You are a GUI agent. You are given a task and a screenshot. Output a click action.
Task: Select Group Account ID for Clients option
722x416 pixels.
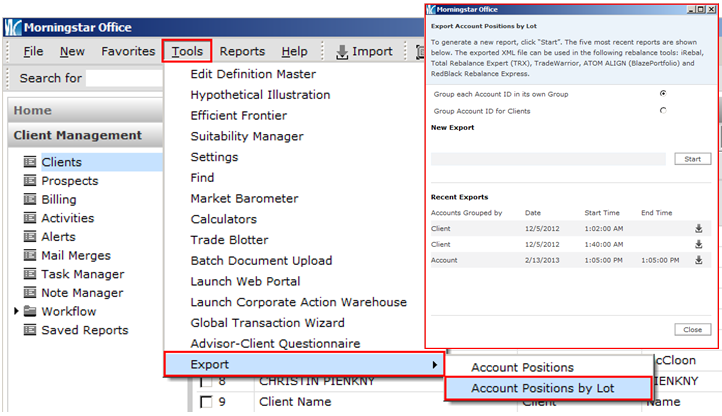[x=663, y=111]
